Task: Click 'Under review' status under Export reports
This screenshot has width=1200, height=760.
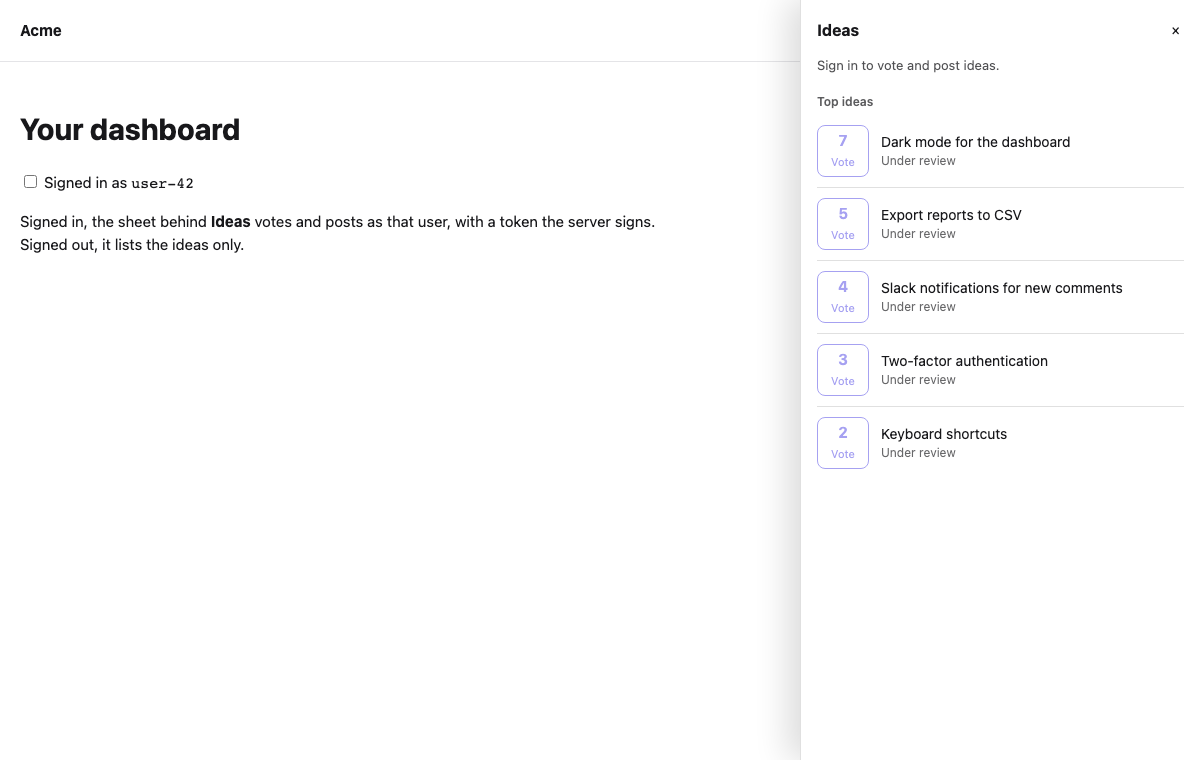Action: [x=918, y=234]
